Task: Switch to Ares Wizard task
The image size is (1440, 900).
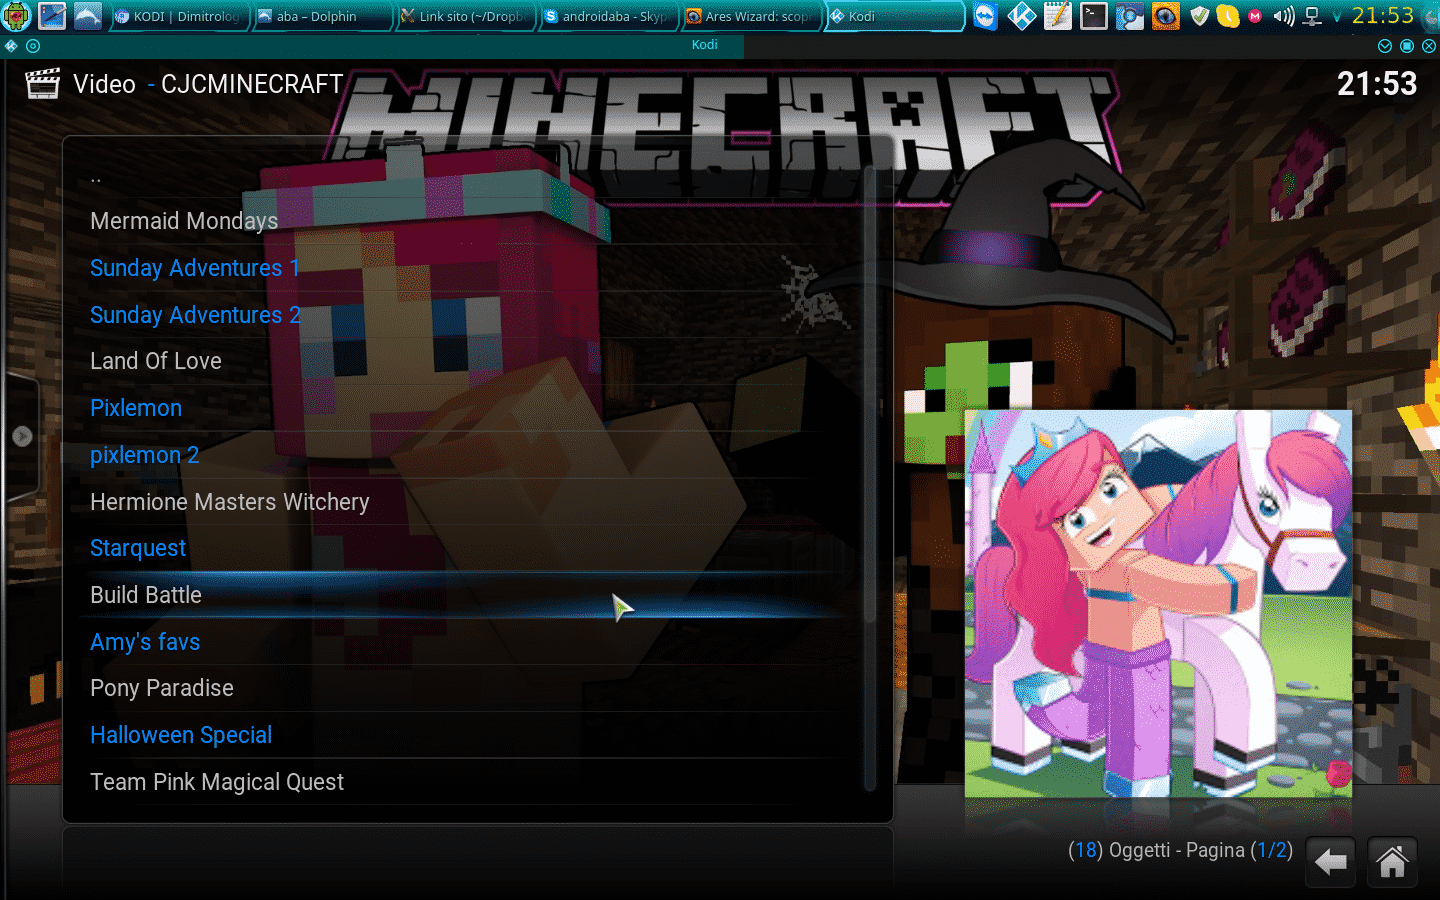Action: [x=751, y=16]
